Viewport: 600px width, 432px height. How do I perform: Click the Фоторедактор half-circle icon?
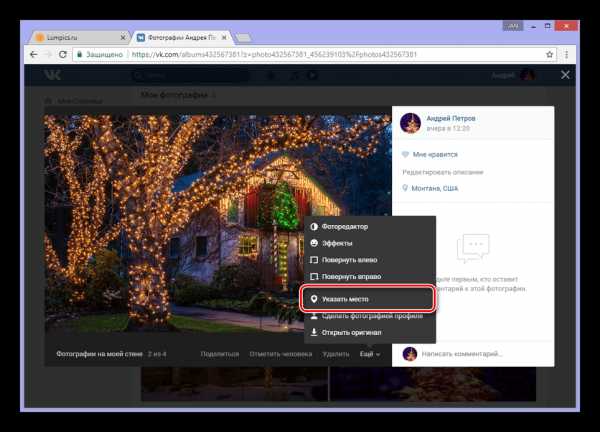[x=314, y=227]
